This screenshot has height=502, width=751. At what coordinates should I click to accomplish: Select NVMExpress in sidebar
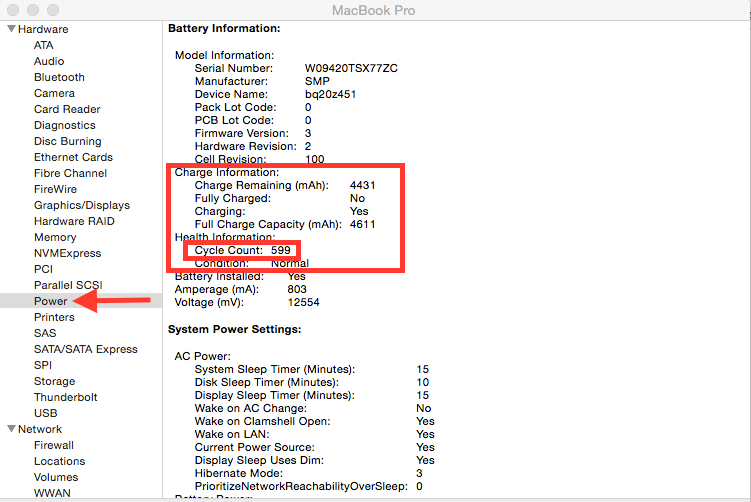click(68, 253)
